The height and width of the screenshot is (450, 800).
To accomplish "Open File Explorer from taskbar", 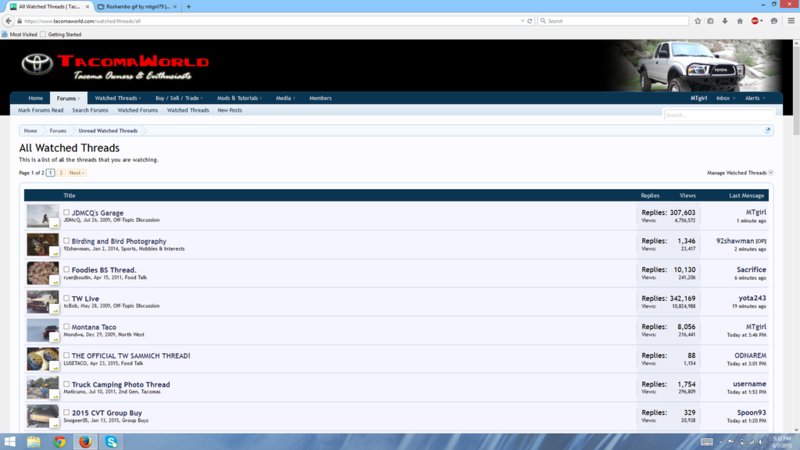I will pyautogui.click(x=34, y=441).
